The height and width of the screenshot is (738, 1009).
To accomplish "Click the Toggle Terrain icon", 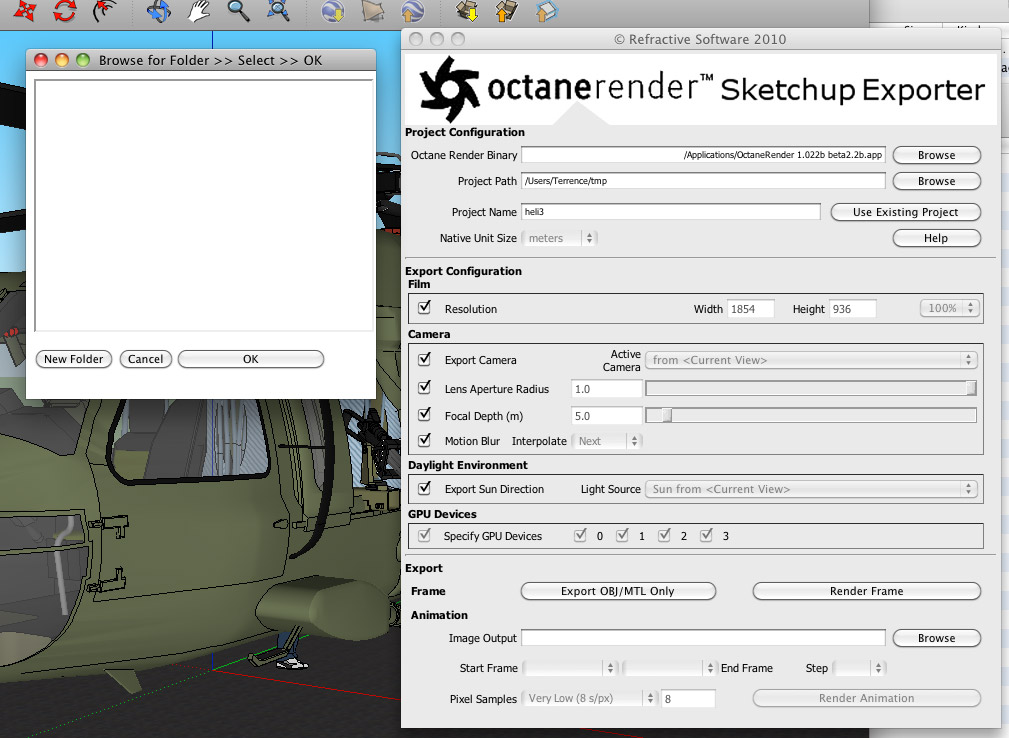I will pos(373,11).
